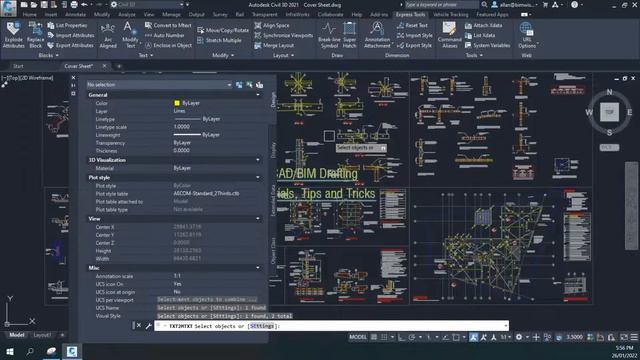This screenshot has width=640, height=360.
Task: Click Export Style in Dimension panel
Action: pos(414,45)
